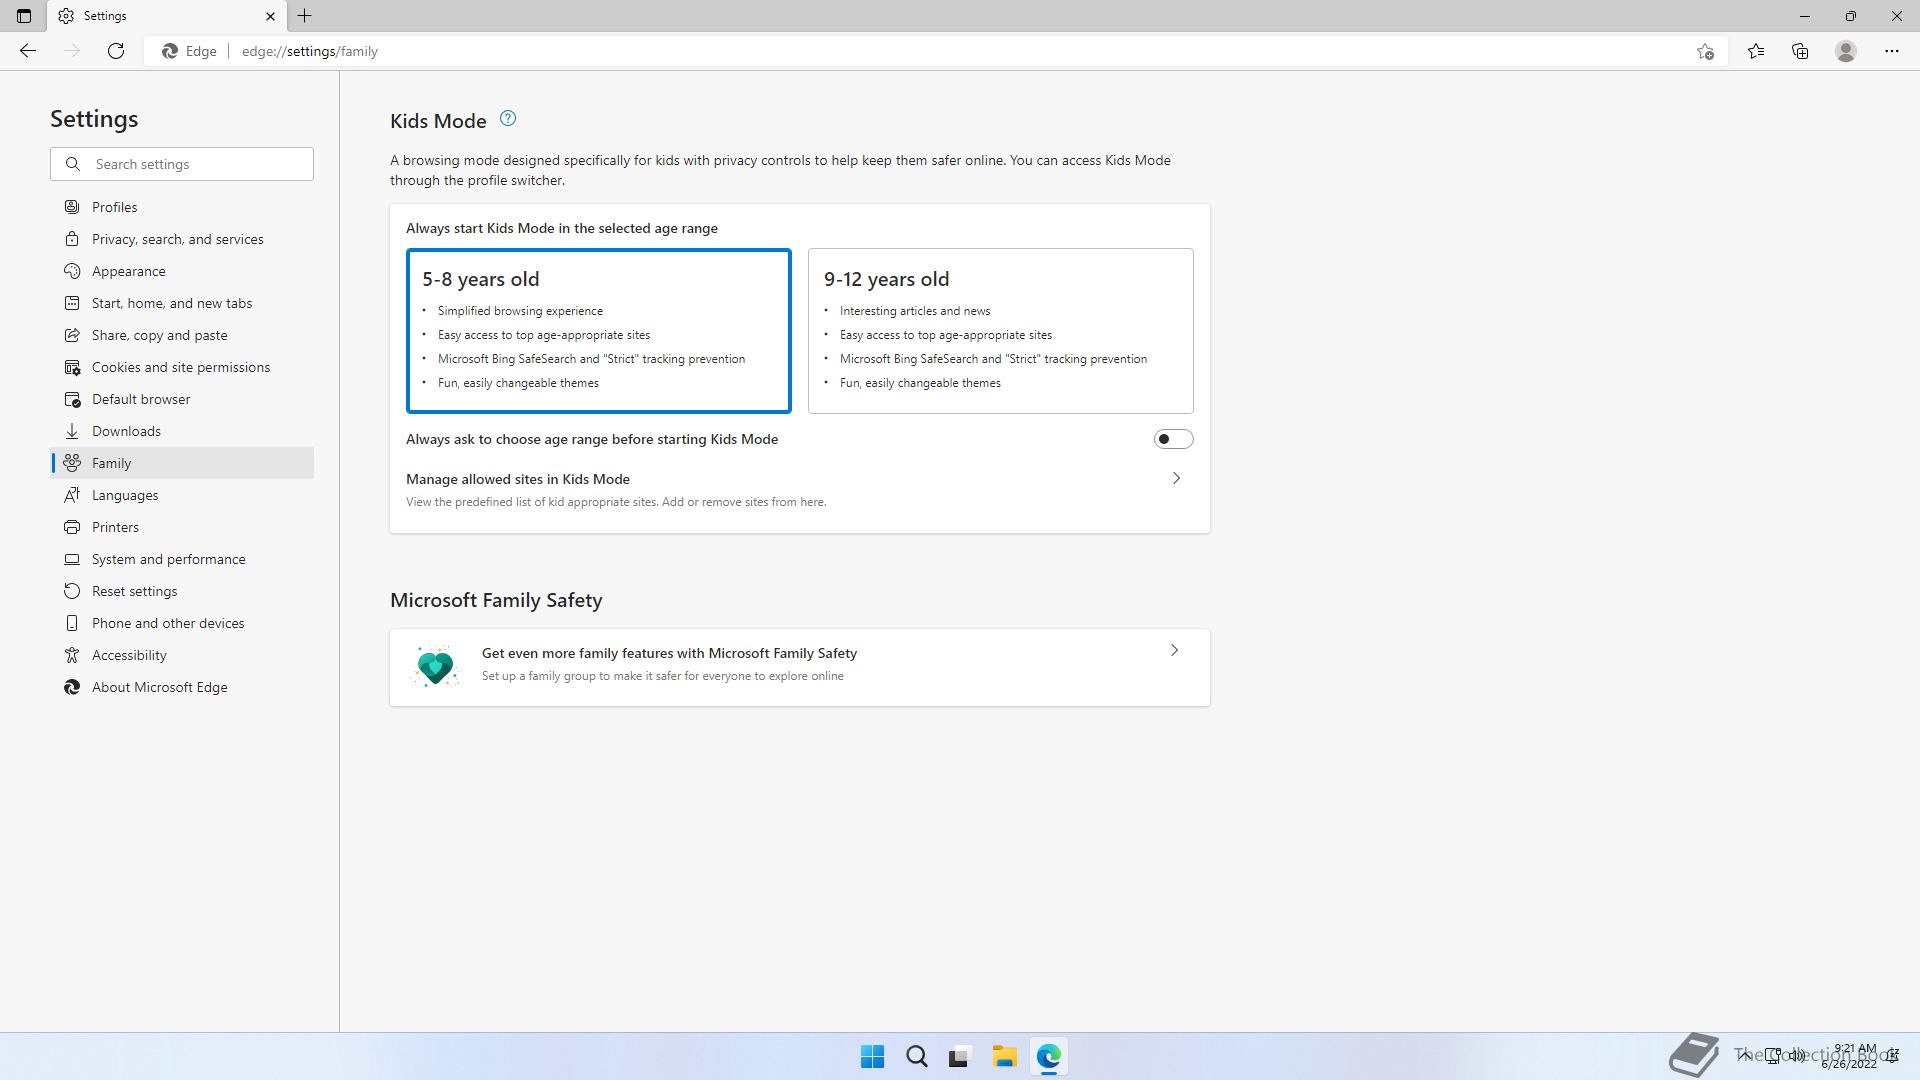Click the Edge icon on the taskbar
Image resolution: width=1920 pixels, height=1080 pixels.
[x=1048, y=1057]
